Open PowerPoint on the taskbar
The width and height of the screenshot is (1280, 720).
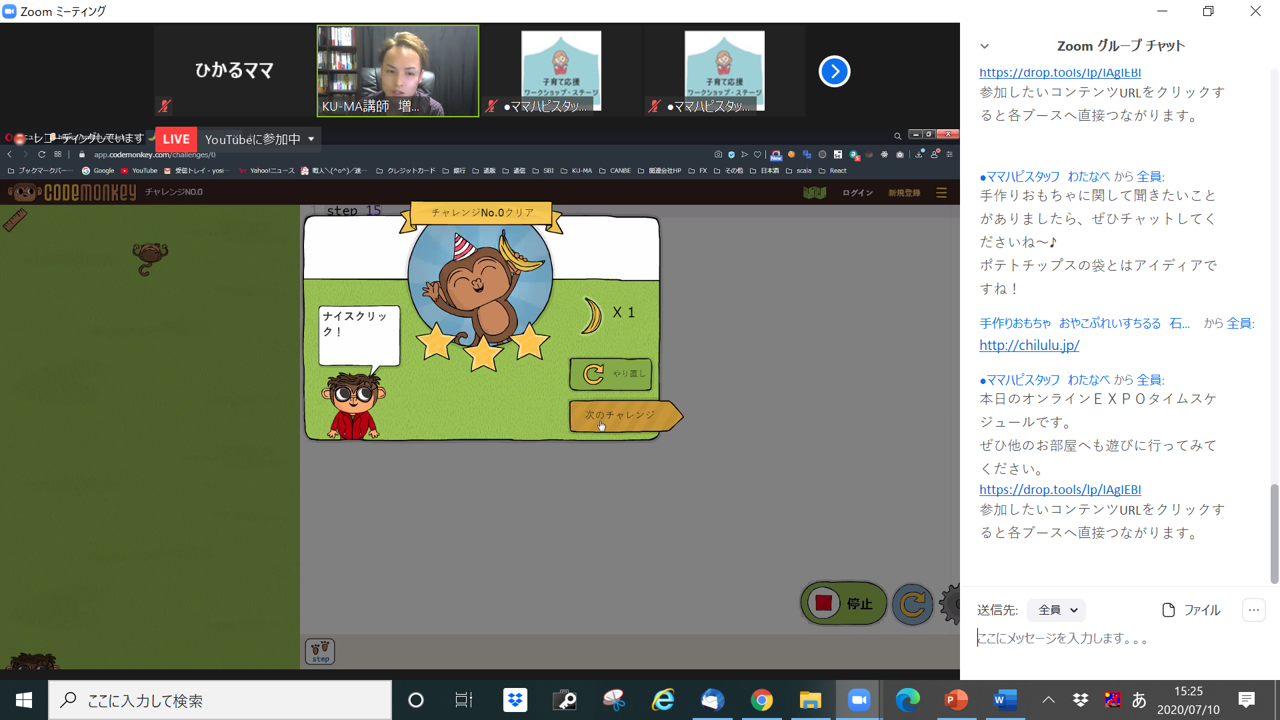click(957, 700)
